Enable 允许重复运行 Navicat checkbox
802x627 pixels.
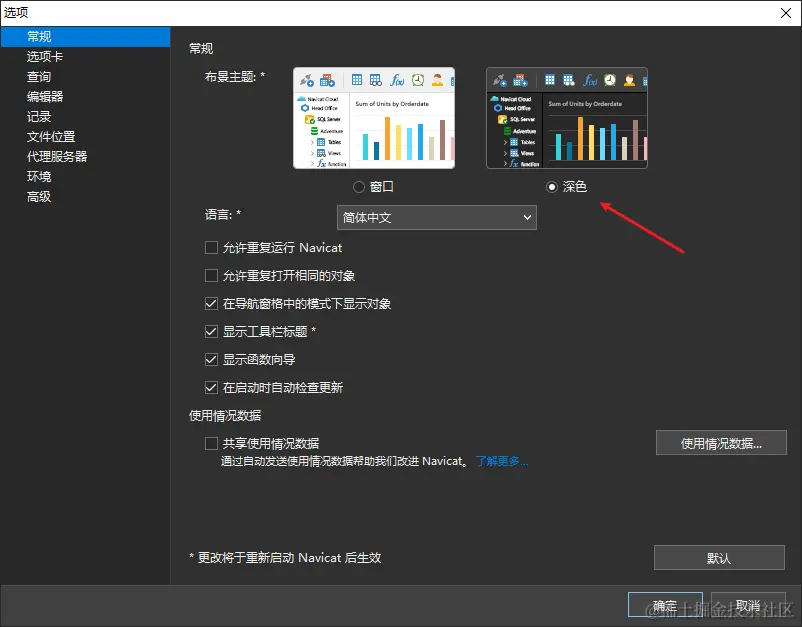tap(211, 248)
